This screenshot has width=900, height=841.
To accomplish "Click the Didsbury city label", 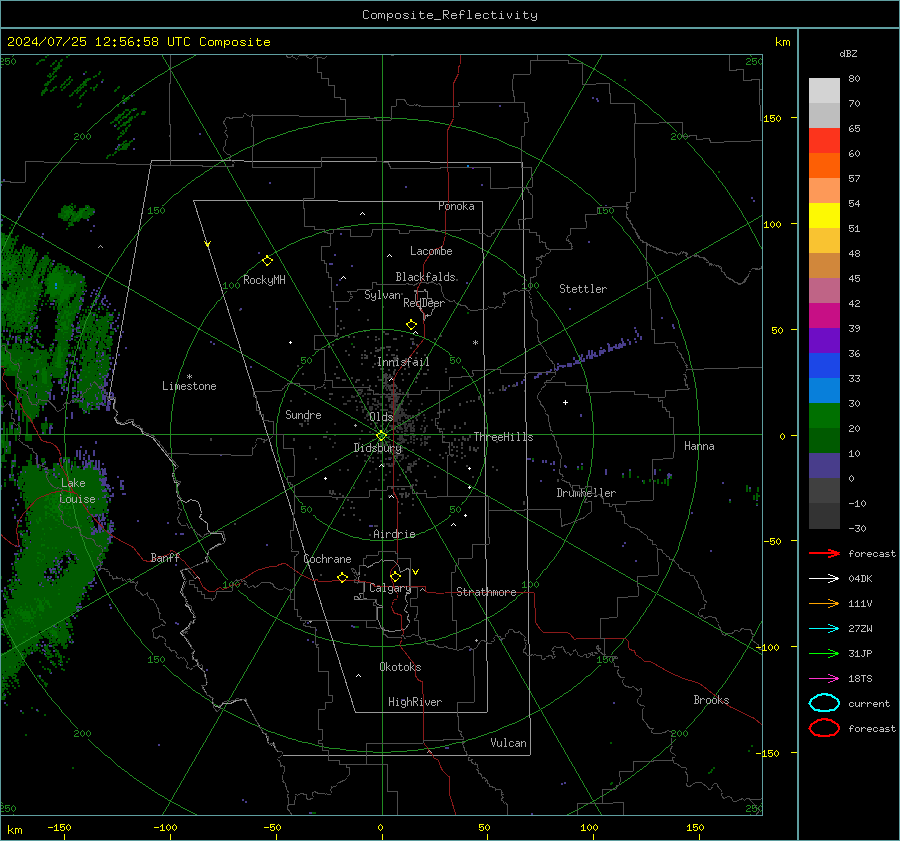I will (x=377, y=448).
